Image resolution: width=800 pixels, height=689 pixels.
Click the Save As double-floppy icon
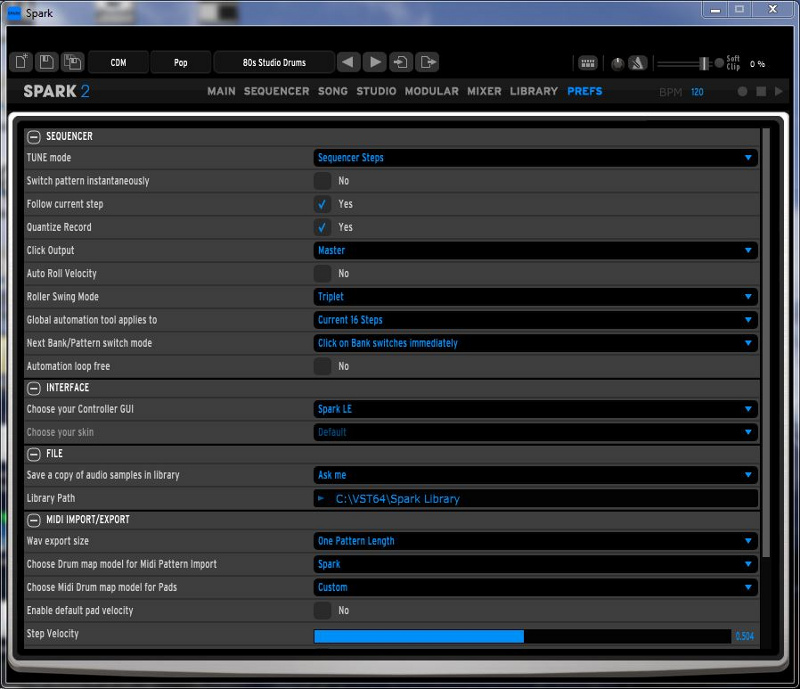72,62
